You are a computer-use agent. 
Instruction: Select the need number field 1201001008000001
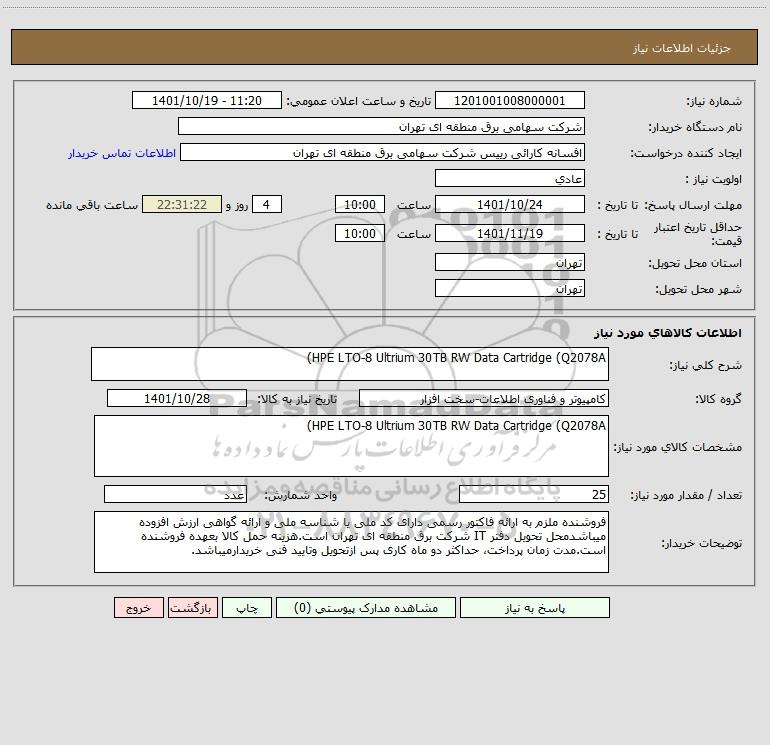pos(510,100)
